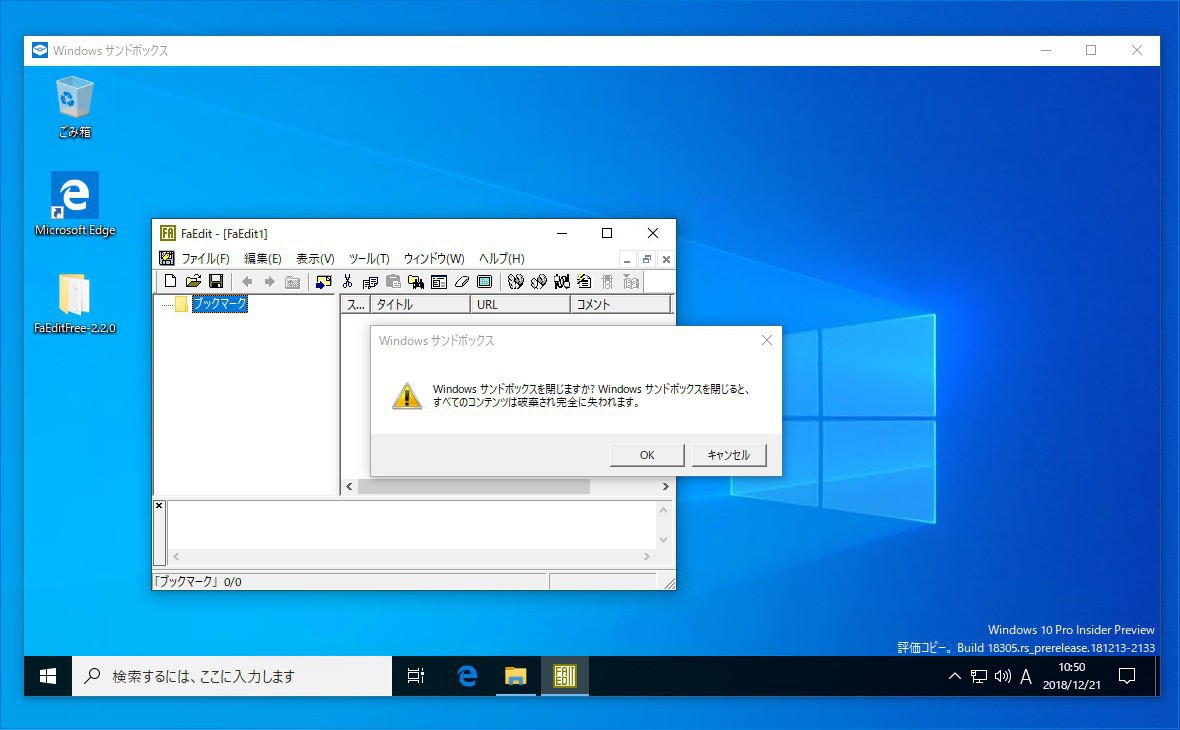Click キャンセル in the sandbox dialog
1180x730 pixels.
coord(728,455)
